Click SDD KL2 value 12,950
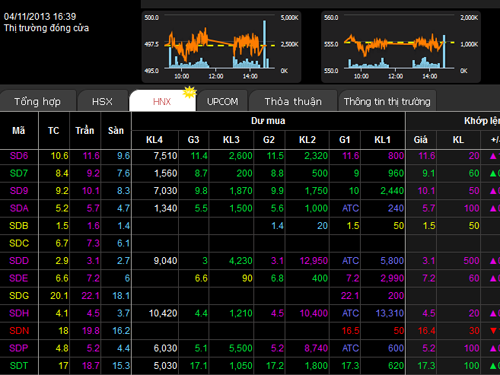Image resolution: width=500 pixels, height=375 pixels. point(314,261)
